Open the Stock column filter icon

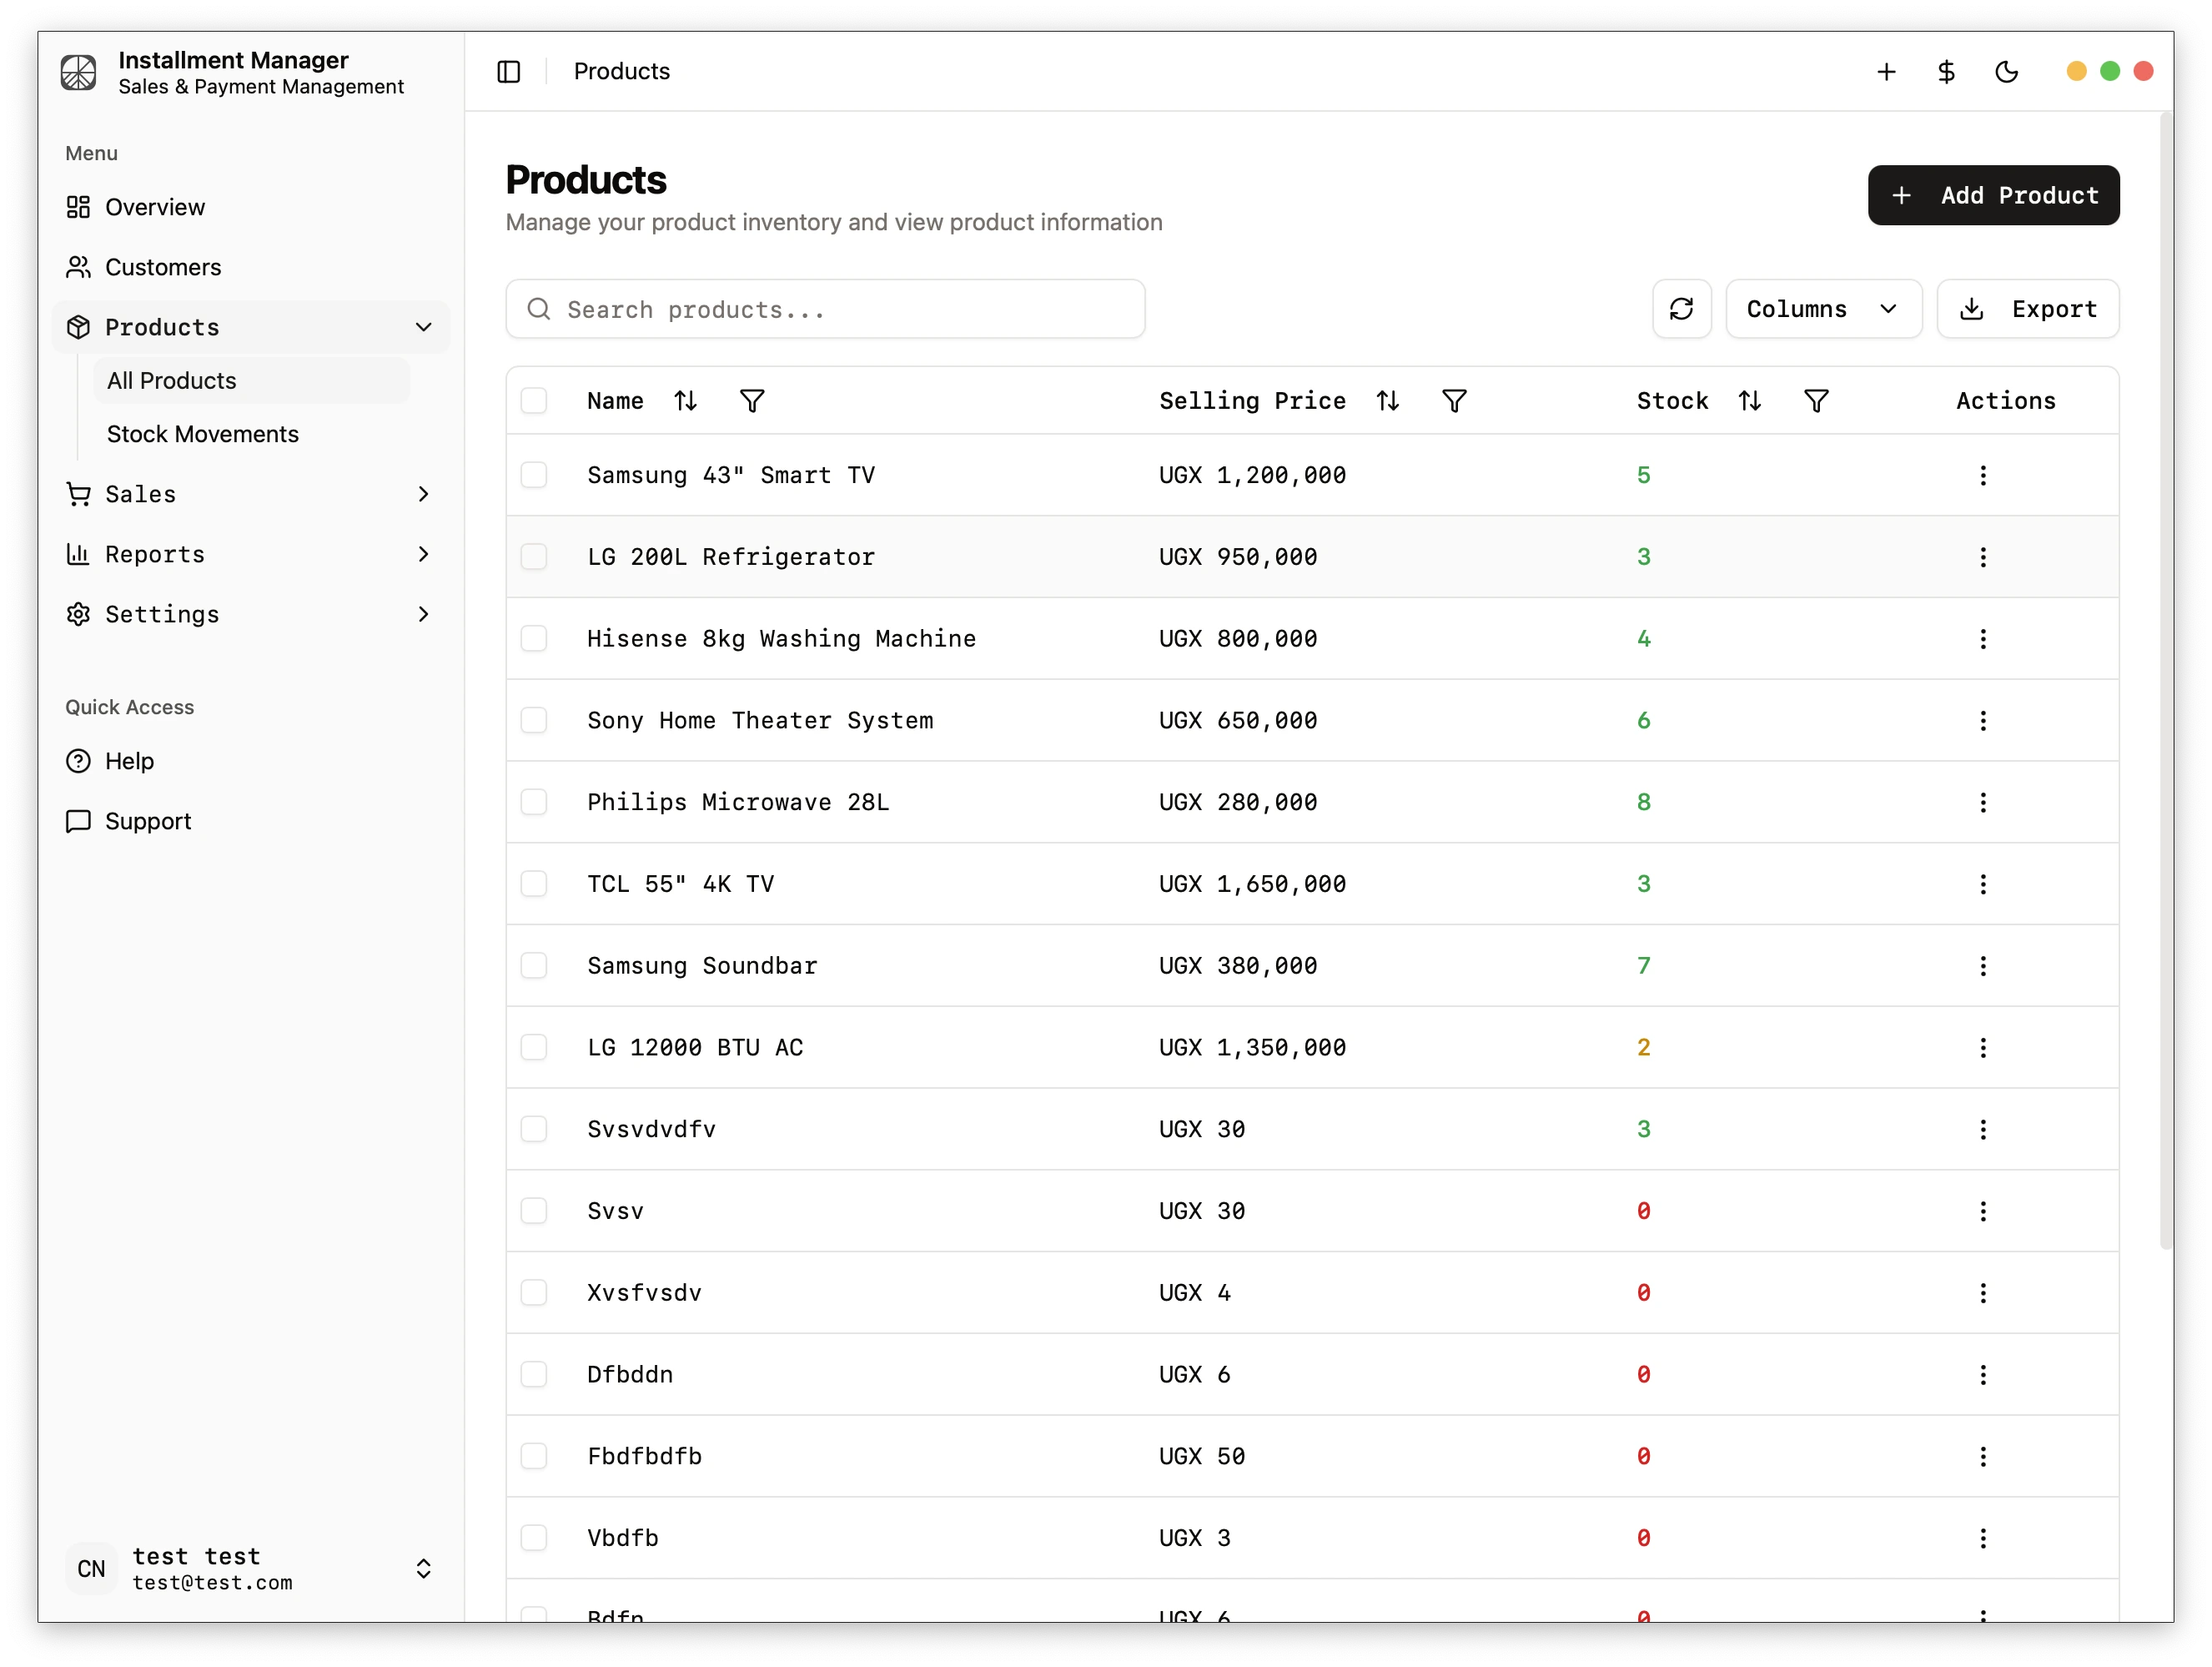[x=1817, y=400]
